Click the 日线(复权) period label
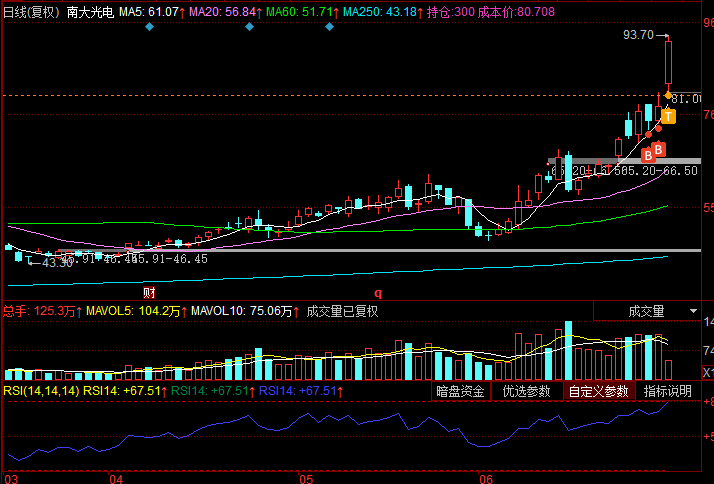 click(x=31, y=12)
